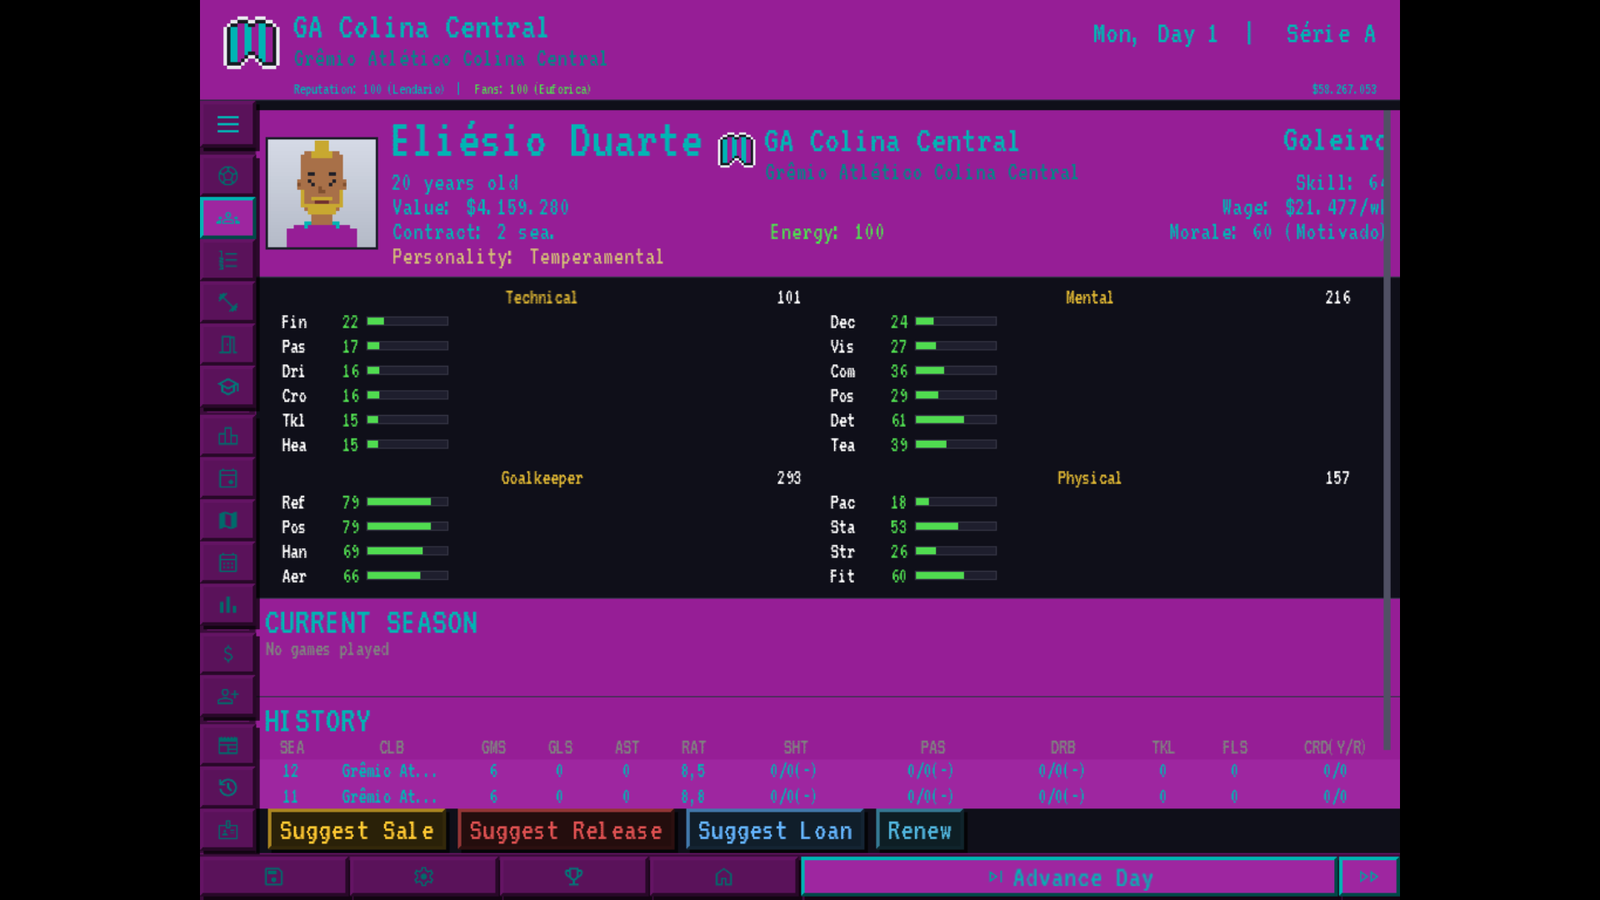Click the Mental section heading

(1089, 298)
